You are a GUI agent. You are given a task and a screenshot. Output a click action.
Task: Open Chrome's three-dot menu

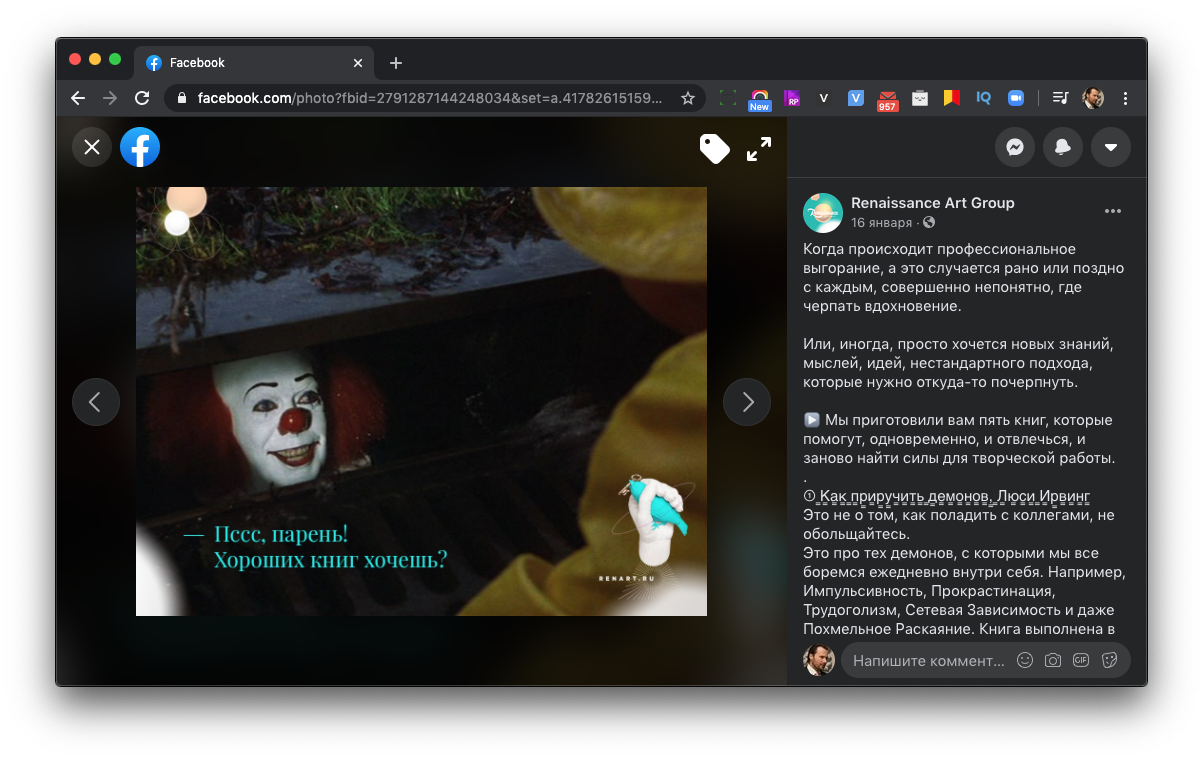pos(1126,98)
